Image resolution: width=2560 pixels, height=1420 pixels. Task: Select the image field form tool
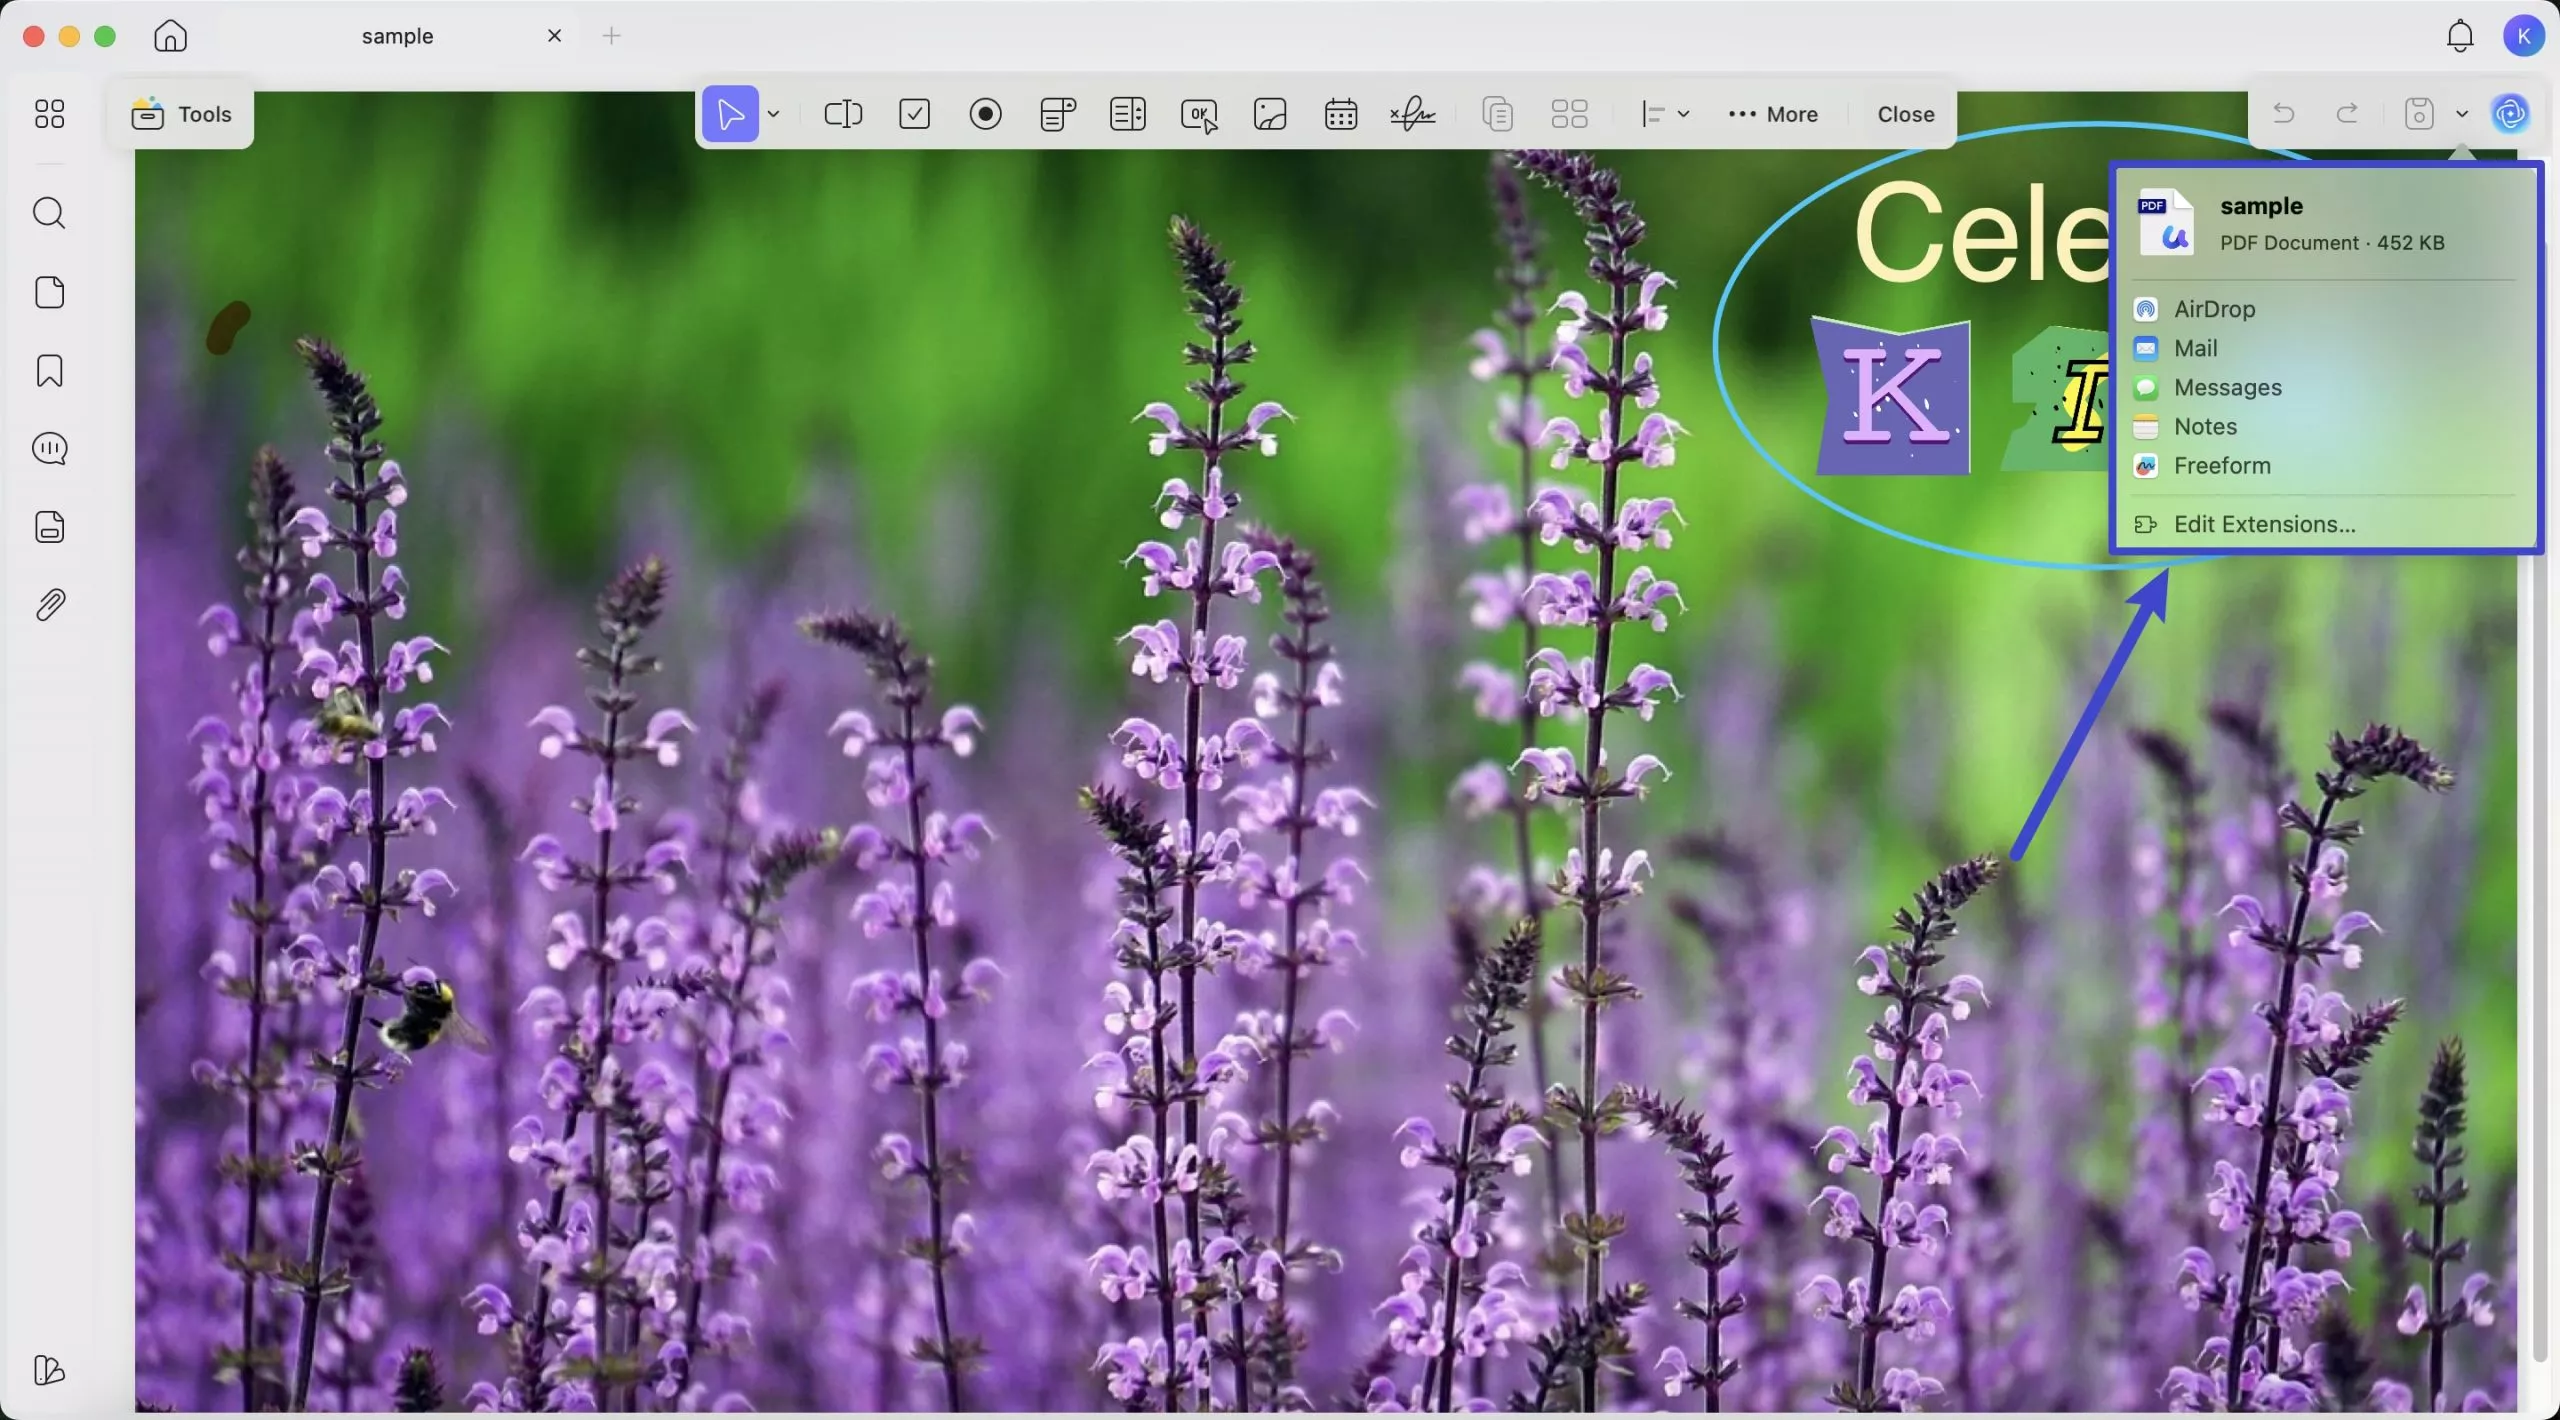[x=1270, y=114]
